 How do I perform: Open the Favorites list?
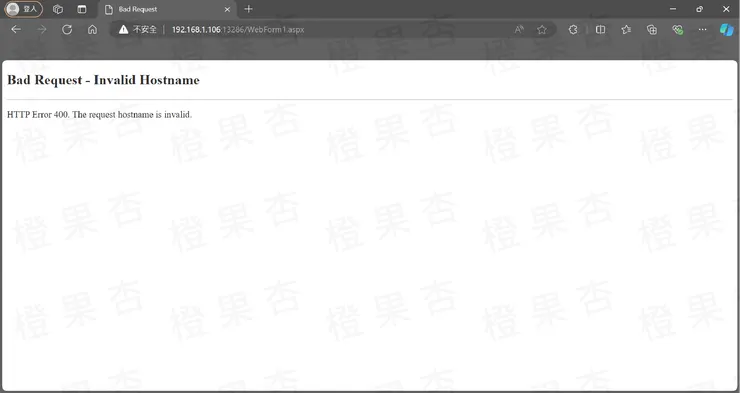tap(626, 30)
